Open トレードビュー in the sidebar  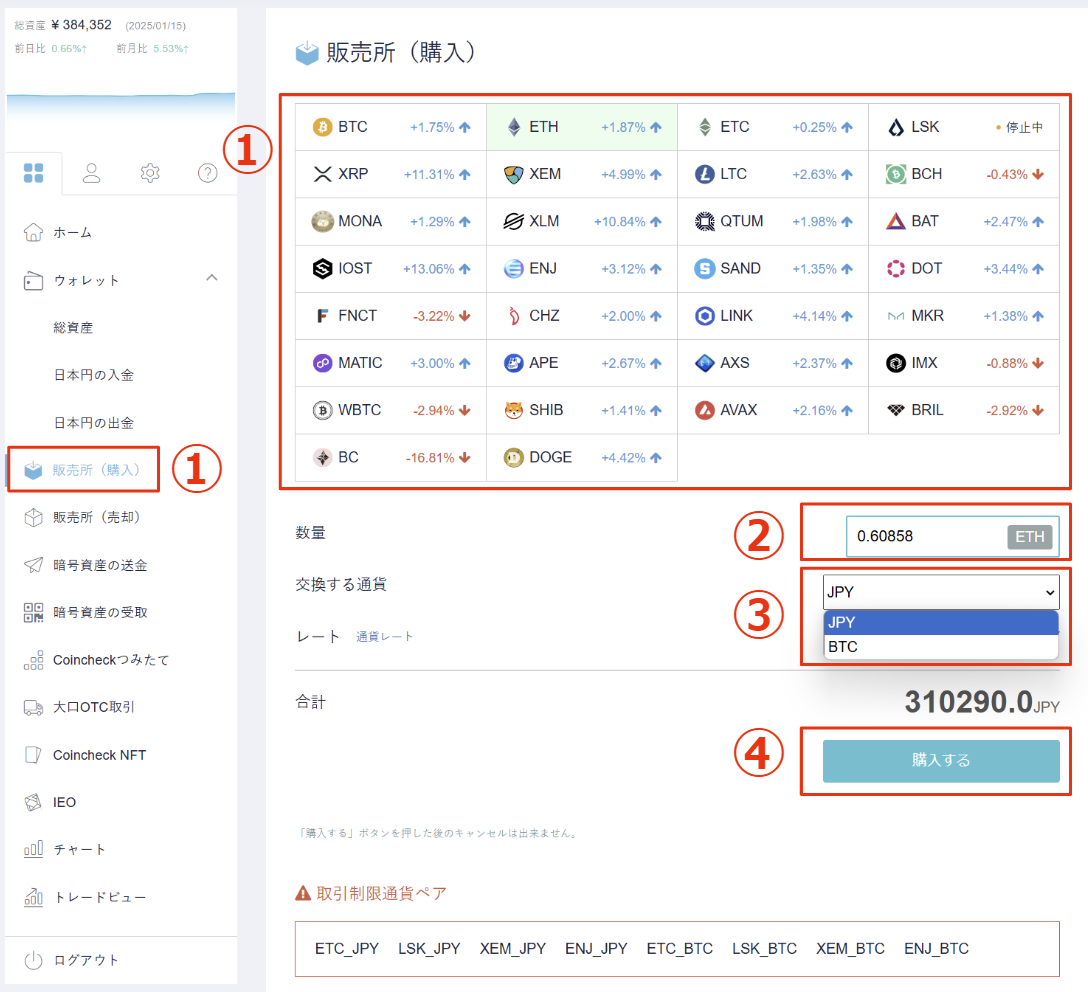point(99,897)
